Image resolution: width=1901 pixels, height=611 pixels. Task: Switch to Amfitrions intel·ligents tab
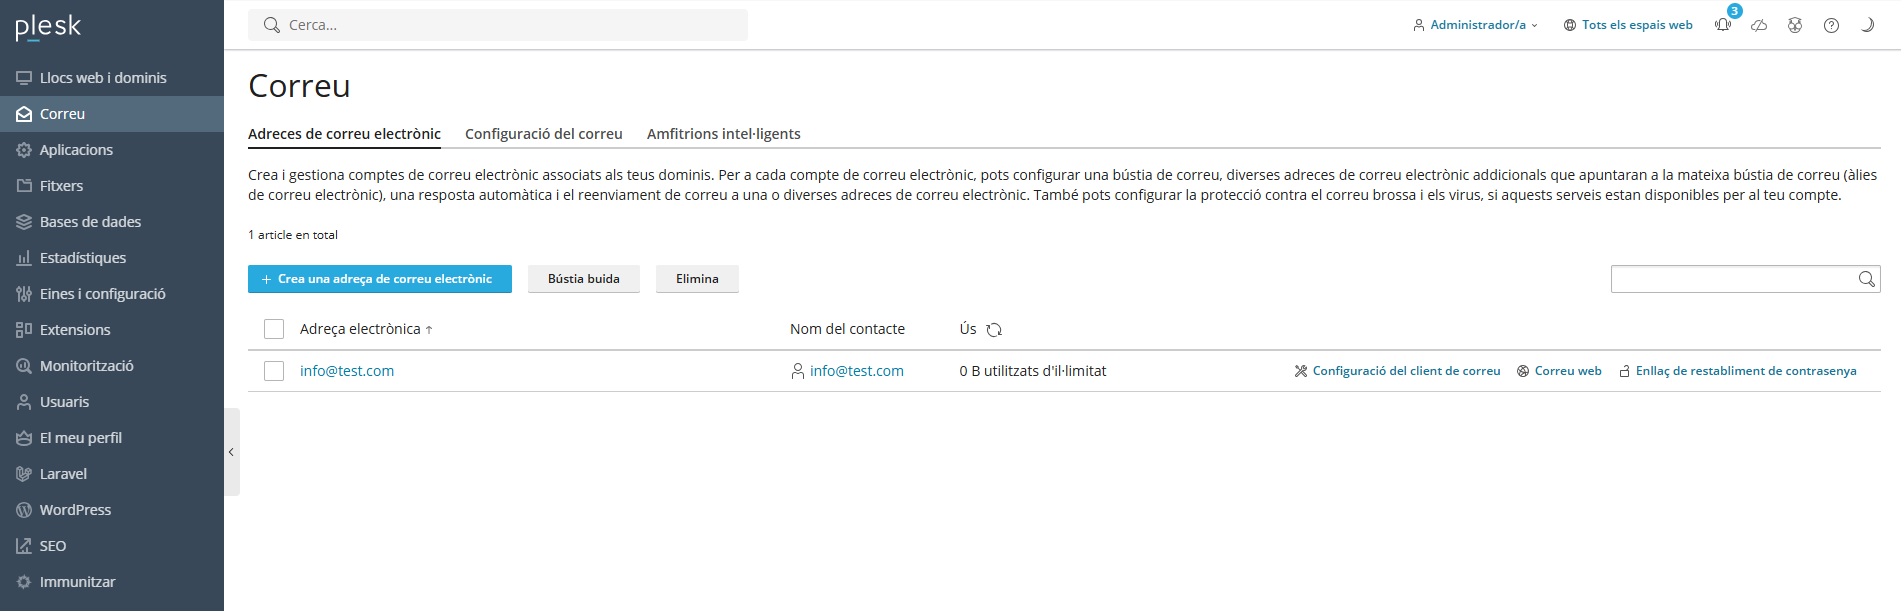point(723,134)
